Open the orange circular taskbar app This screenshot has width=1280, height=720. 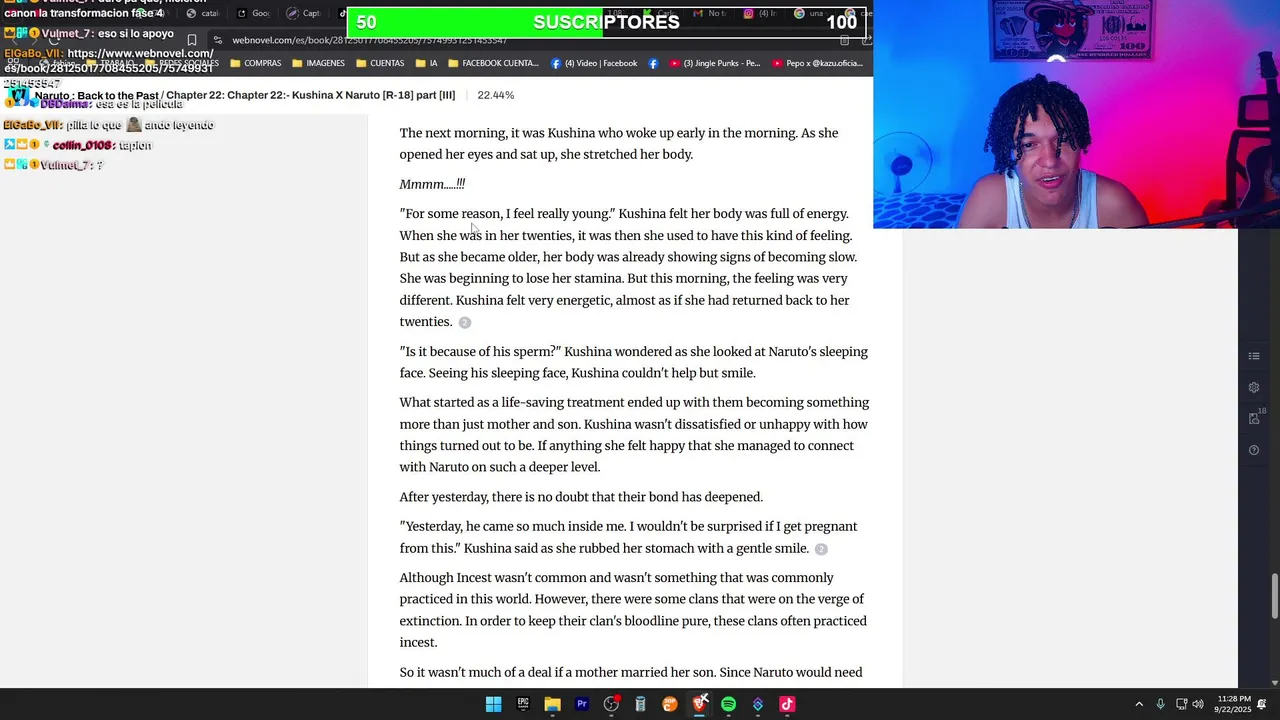click(670, 704)
